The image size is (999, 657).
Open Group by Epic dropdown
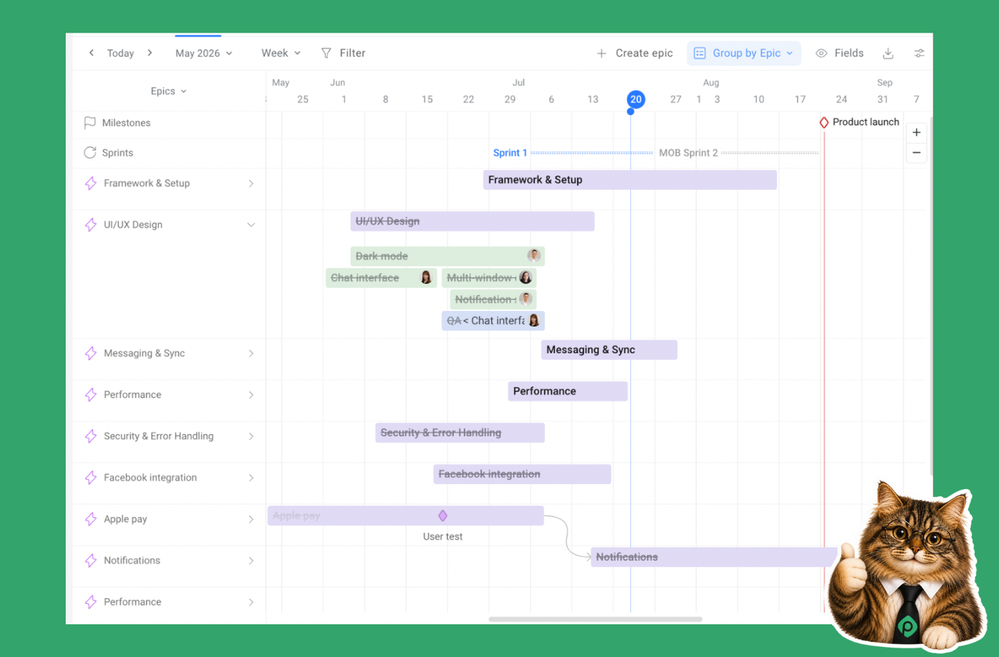[x=744, y=53]
